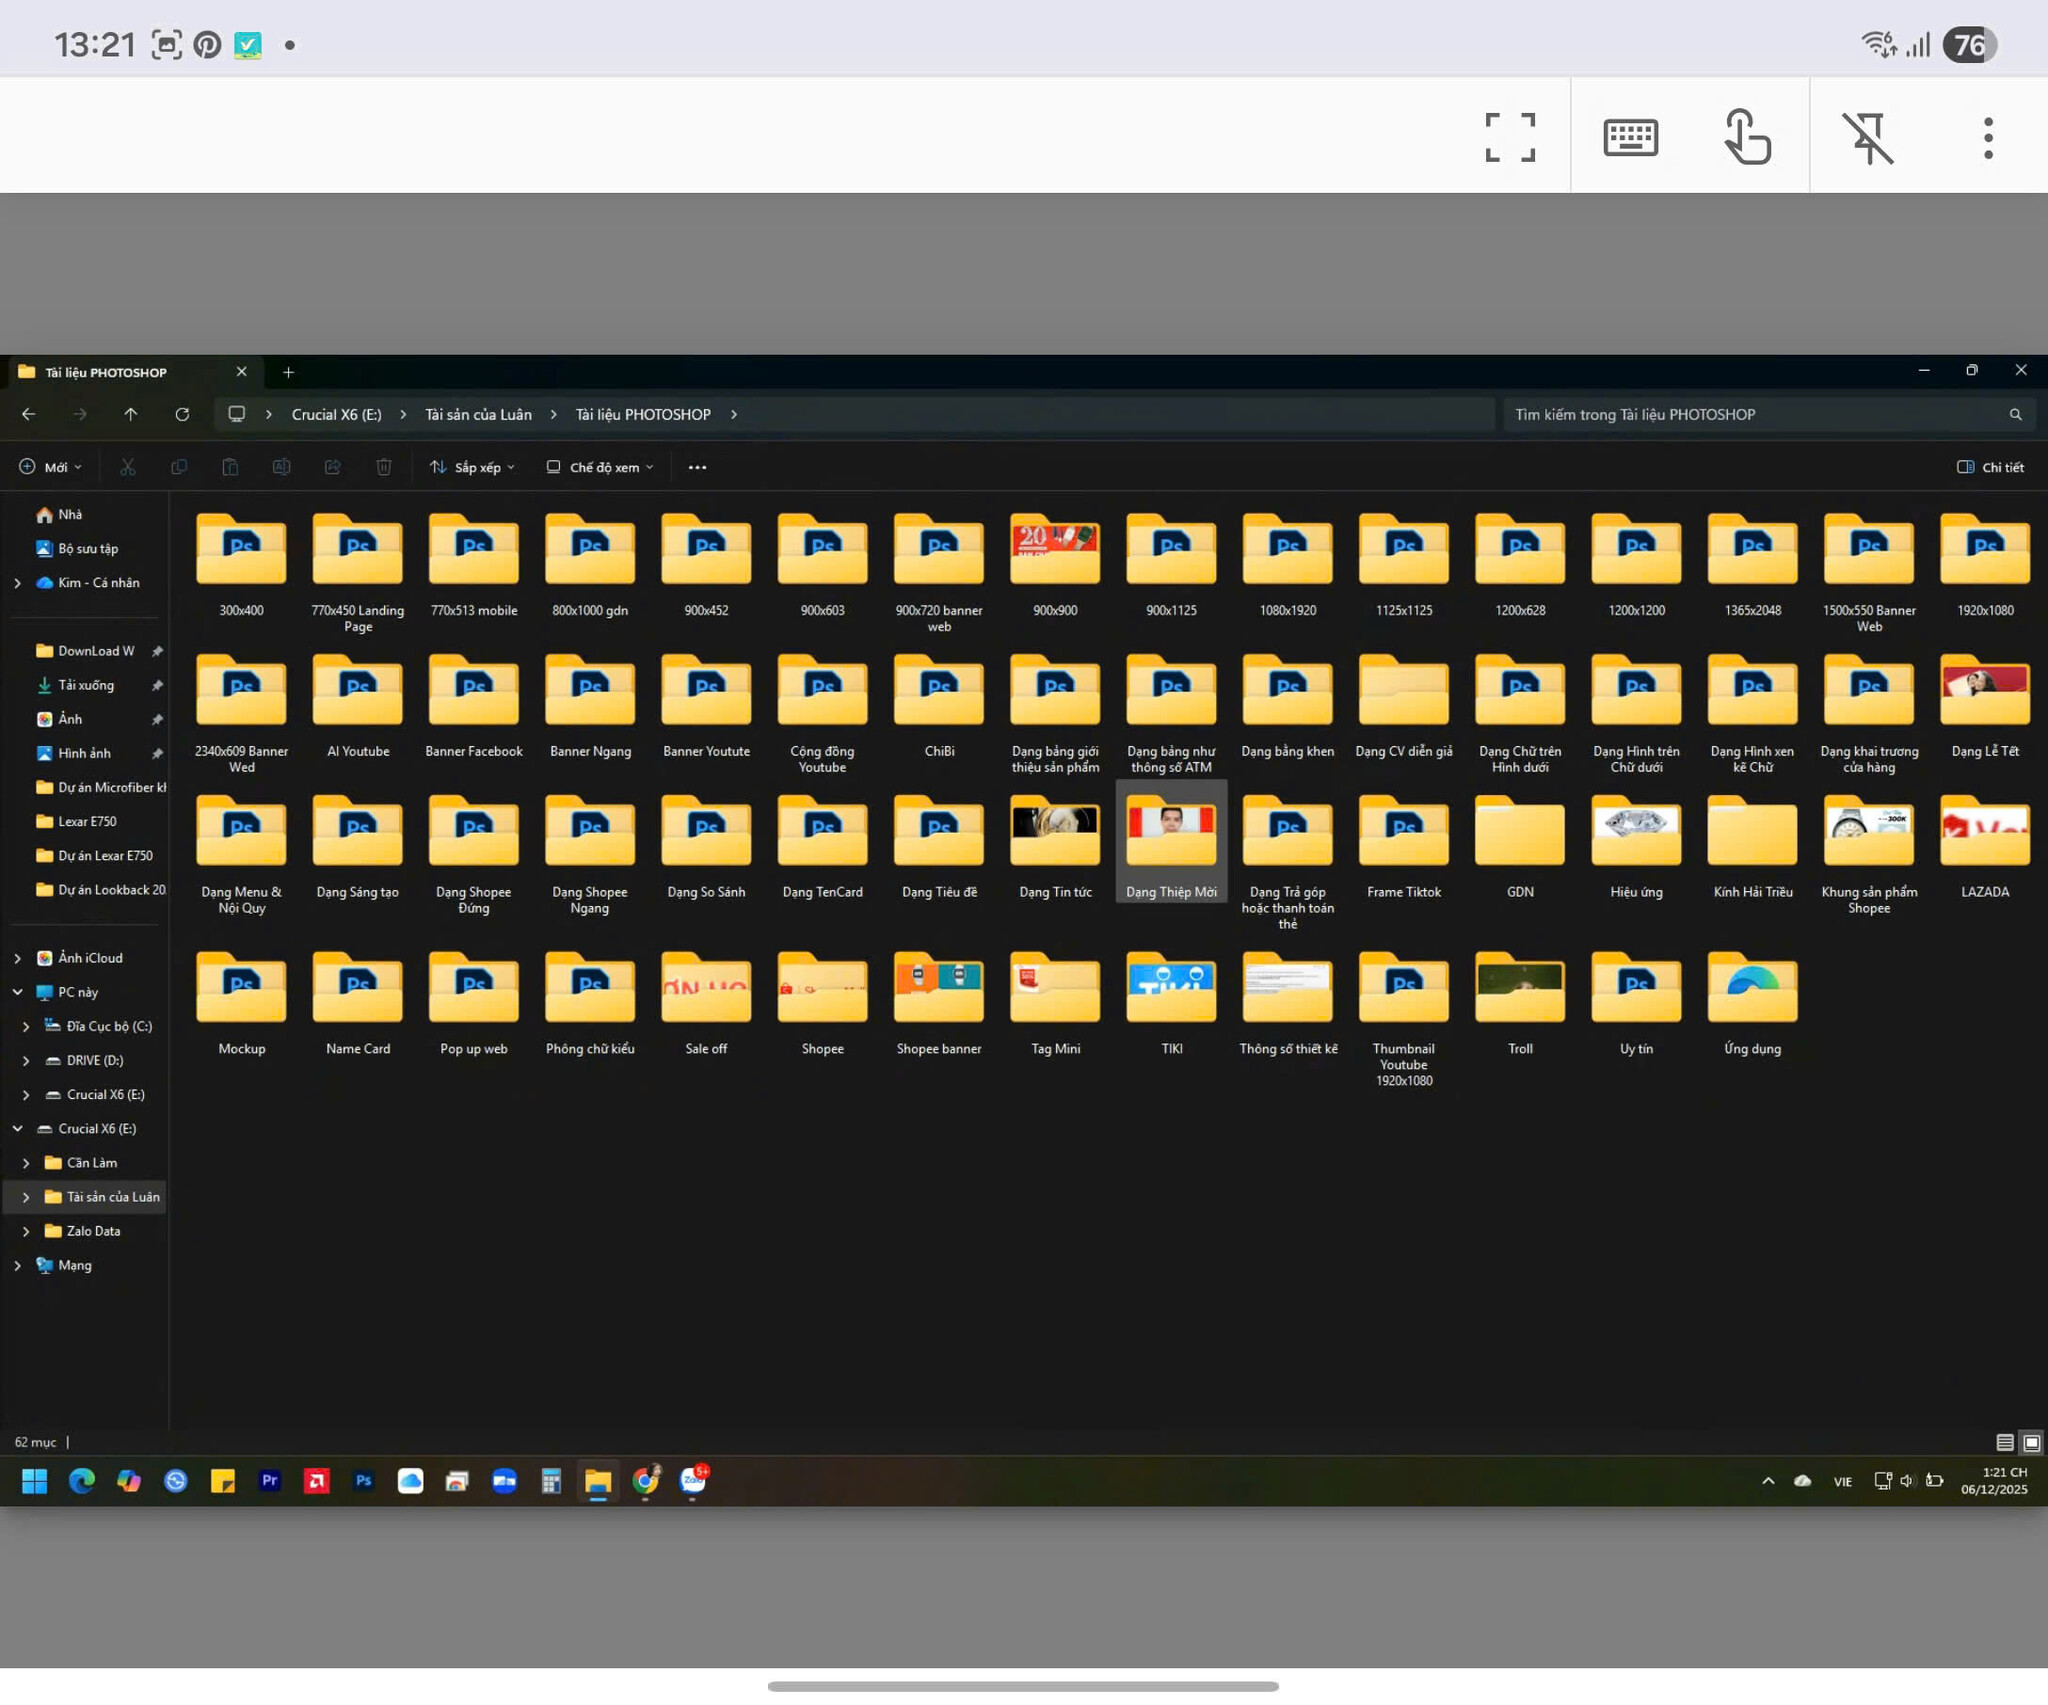The height and width of the screenshot is (1705, 2048).
Task: Select the LAZADA folder
Action: [x=1984, y=847]
